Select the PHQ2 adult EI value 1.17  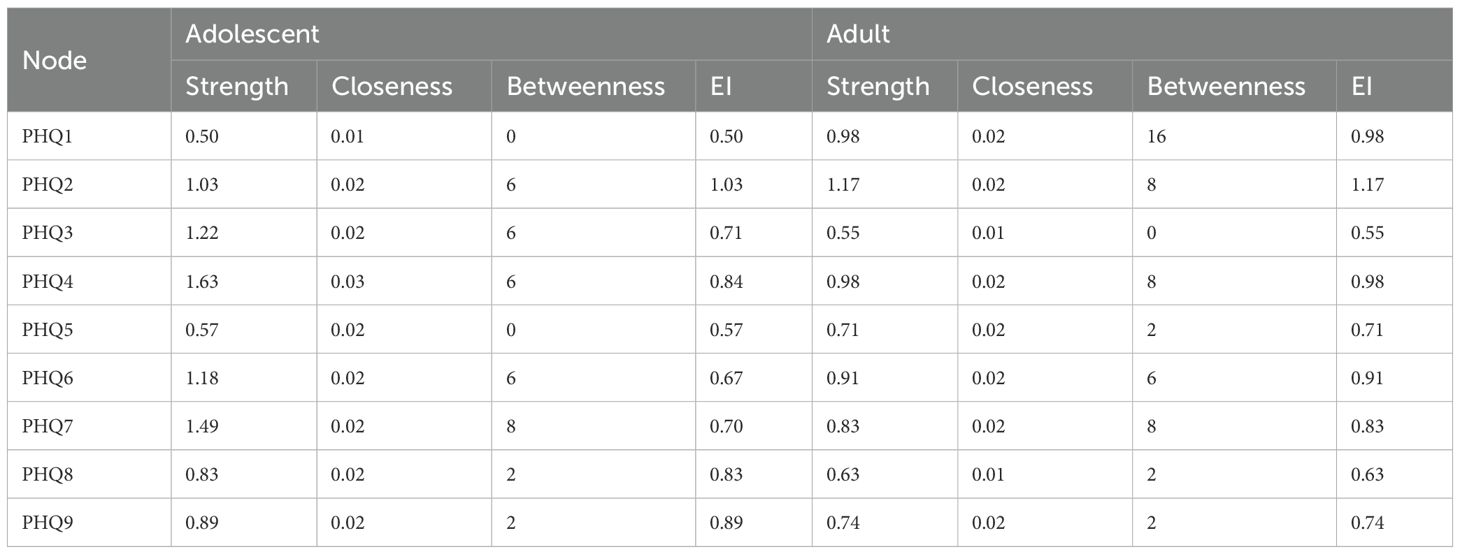click(1367, 185)
